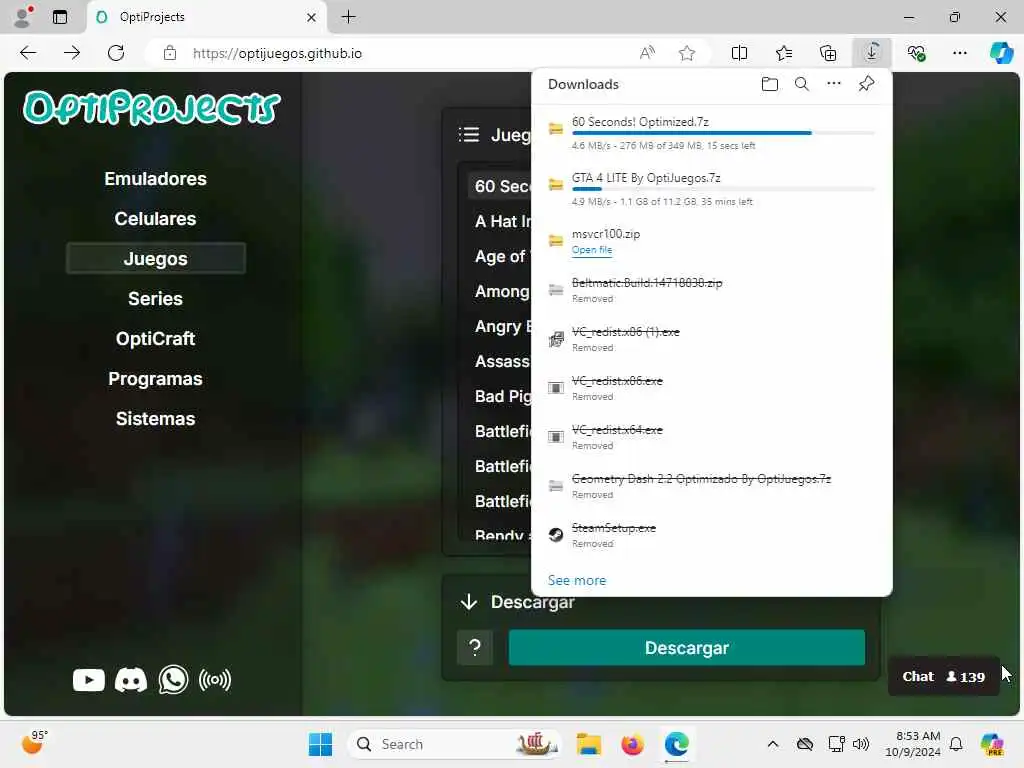Open File Explorer from taskbar
The width and height of the screenshot is (1024, 768).
pos(588,744)
